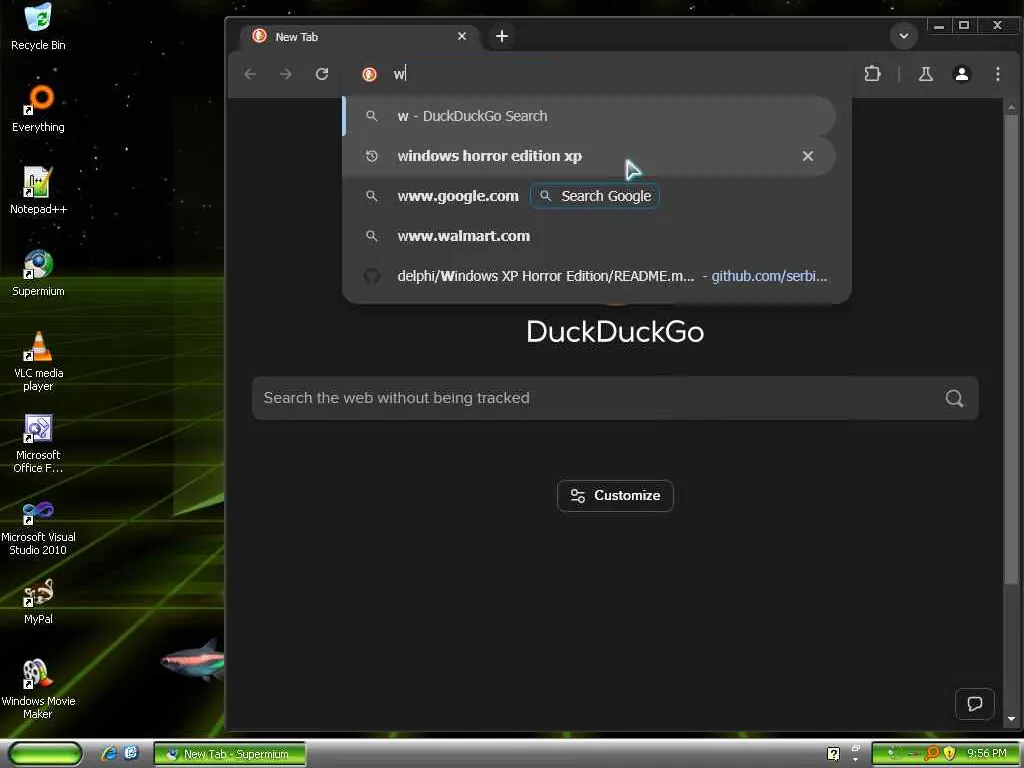The image size is (1024, 768).
Task: Open VLC media player shortcut
Action: (38, 361)
